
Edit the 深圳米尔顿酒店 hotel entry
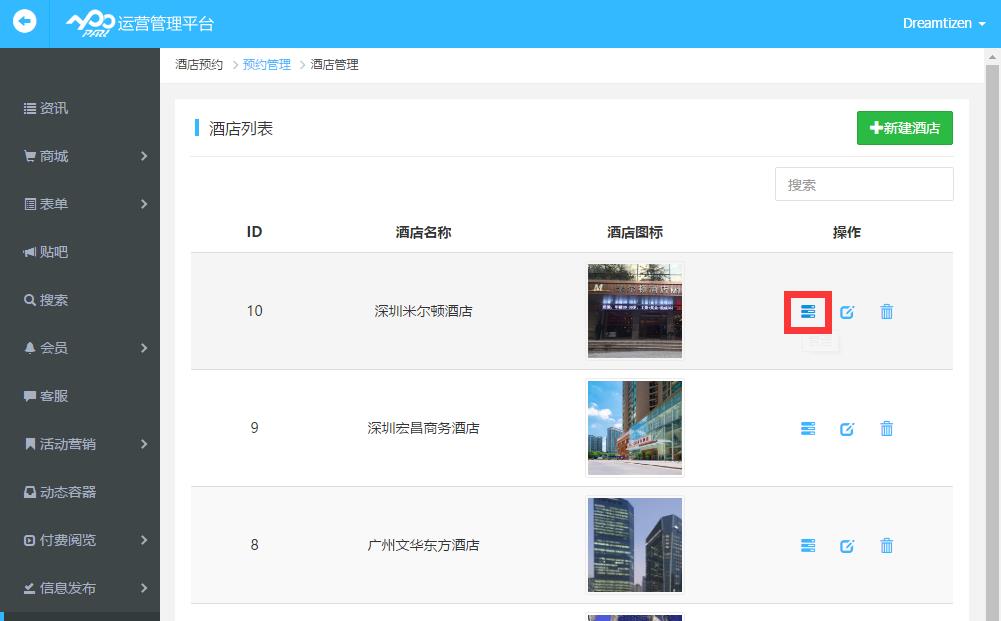[847, 312]
